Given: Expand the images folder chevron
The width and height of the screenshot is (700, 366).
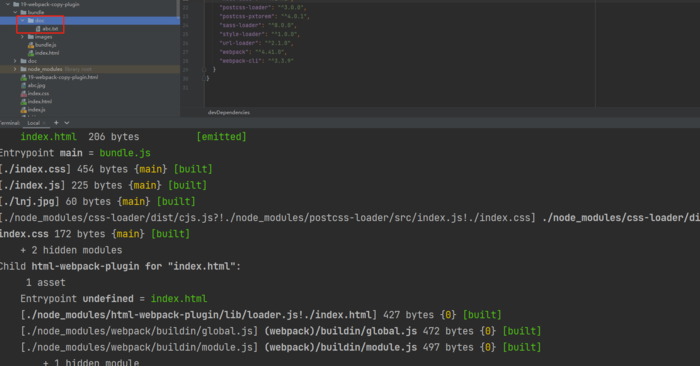Looking at the screenshot, I should (22, 37).
